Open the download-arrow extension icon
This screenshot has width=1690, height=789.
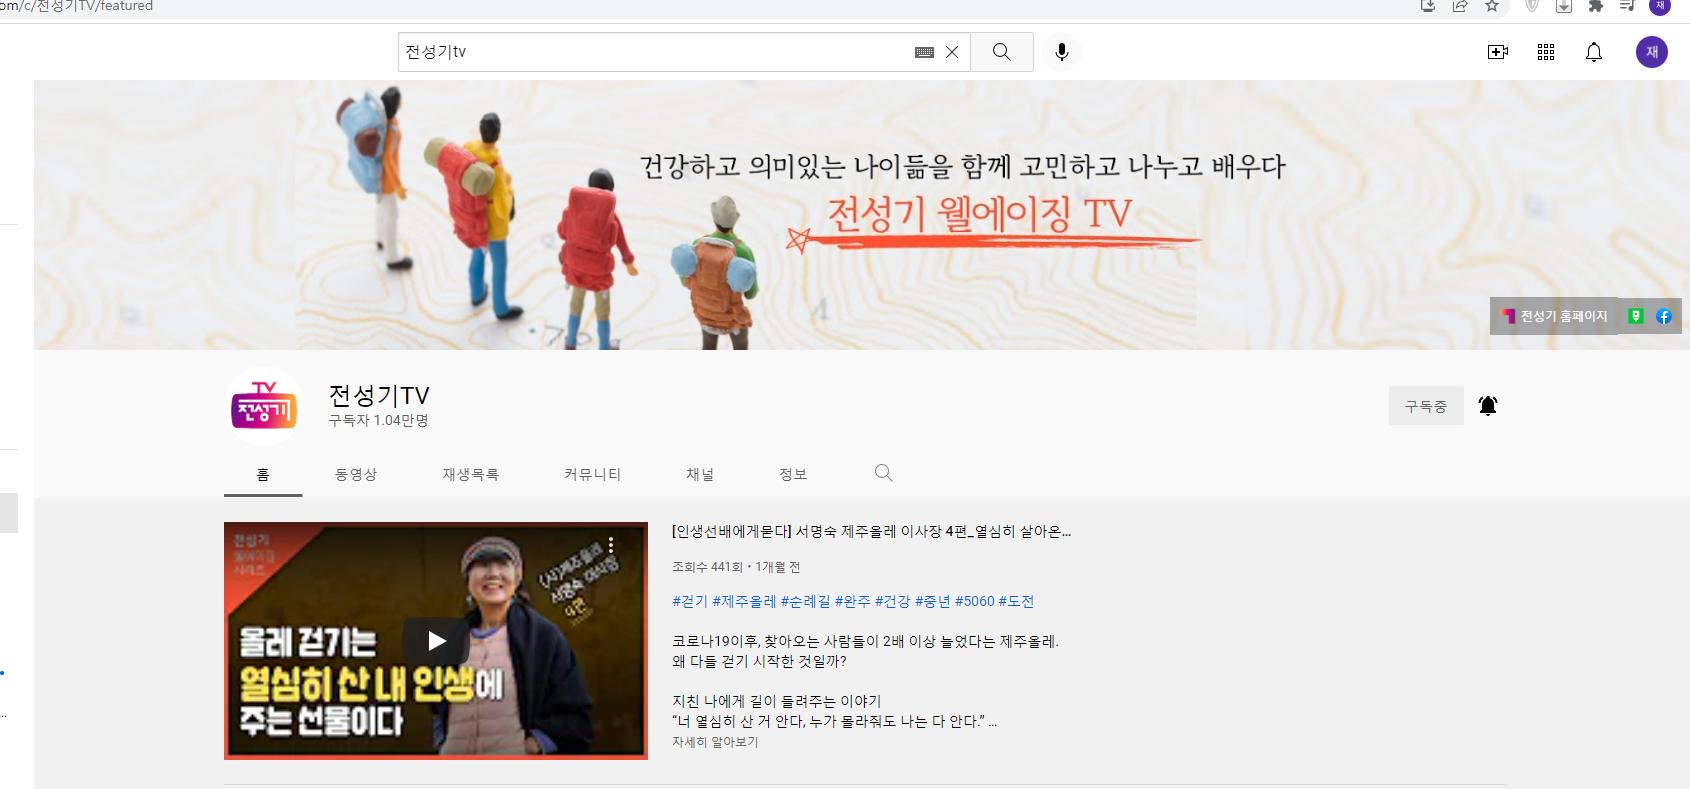click(1564, 6)
